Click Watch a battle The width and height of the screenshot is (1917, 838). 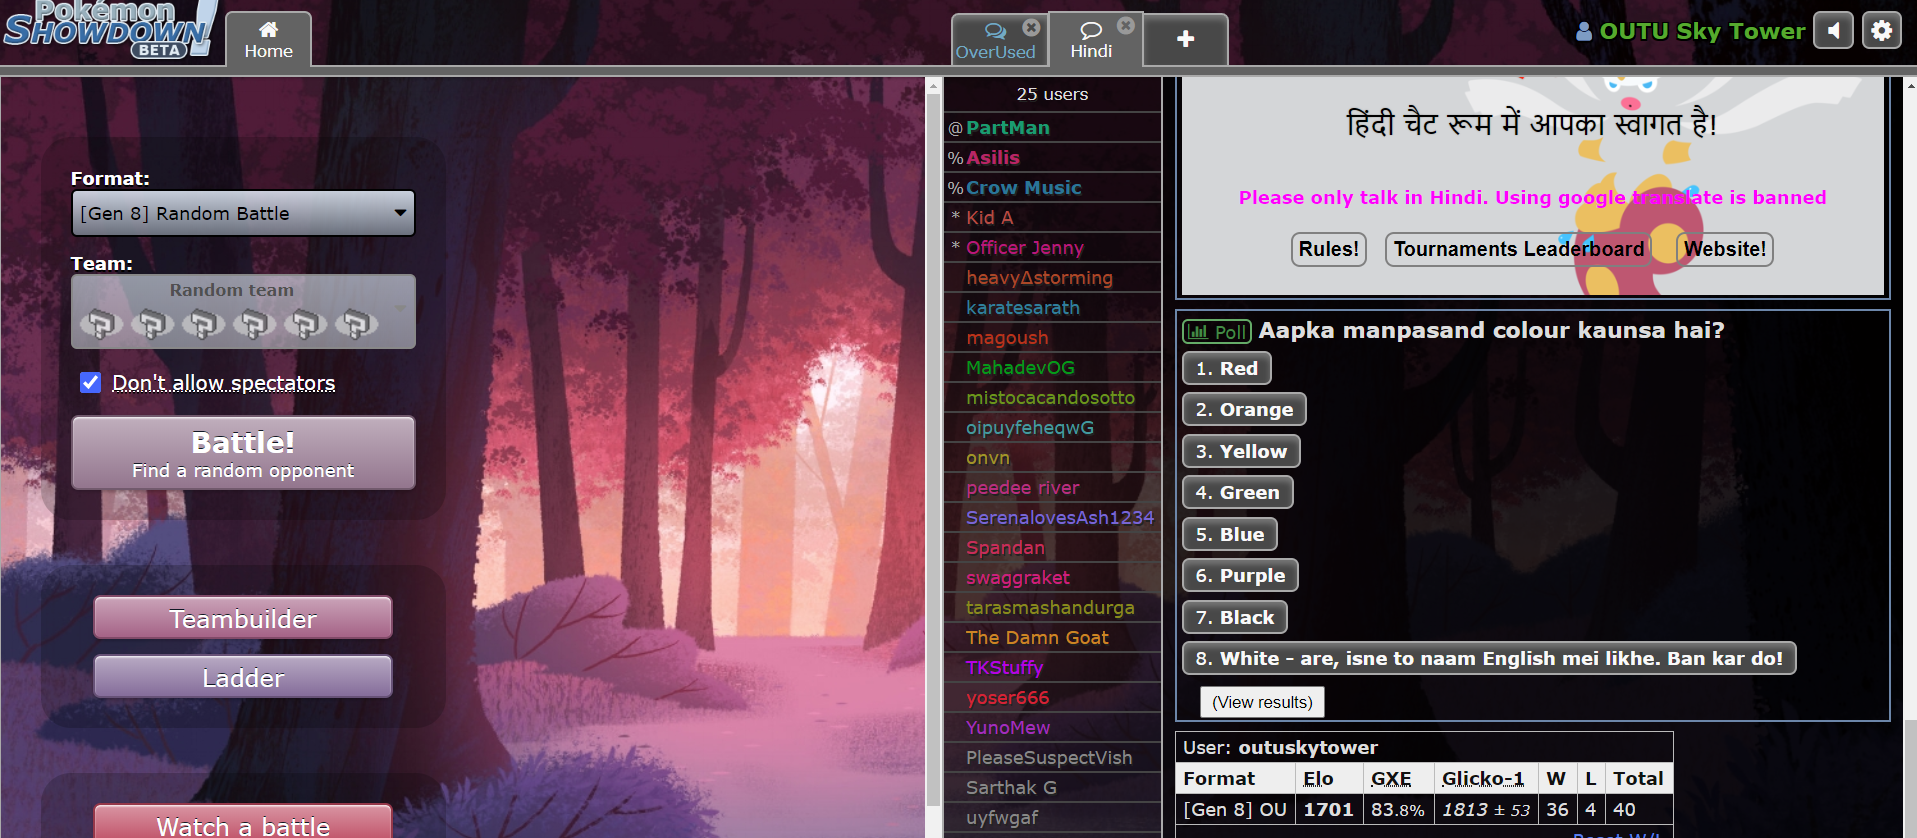tap(243, 823)
